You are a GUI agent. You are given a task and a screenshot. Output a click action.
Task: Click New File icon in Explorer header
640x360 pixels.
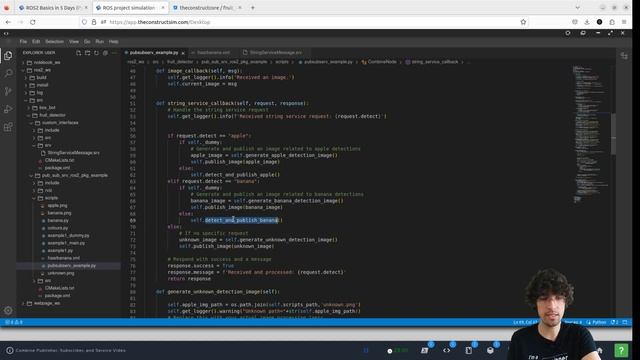[78, 53]
